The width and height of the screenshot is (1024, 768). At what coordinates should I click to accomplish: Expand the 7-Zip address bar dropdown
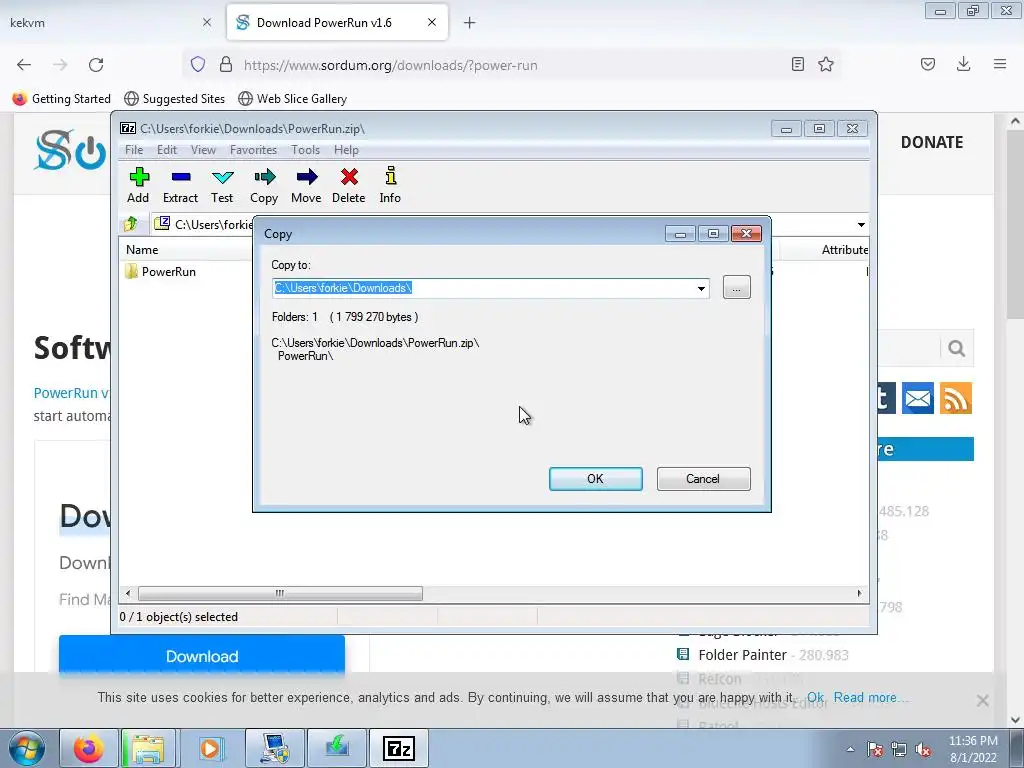click(x=861, y=225)
